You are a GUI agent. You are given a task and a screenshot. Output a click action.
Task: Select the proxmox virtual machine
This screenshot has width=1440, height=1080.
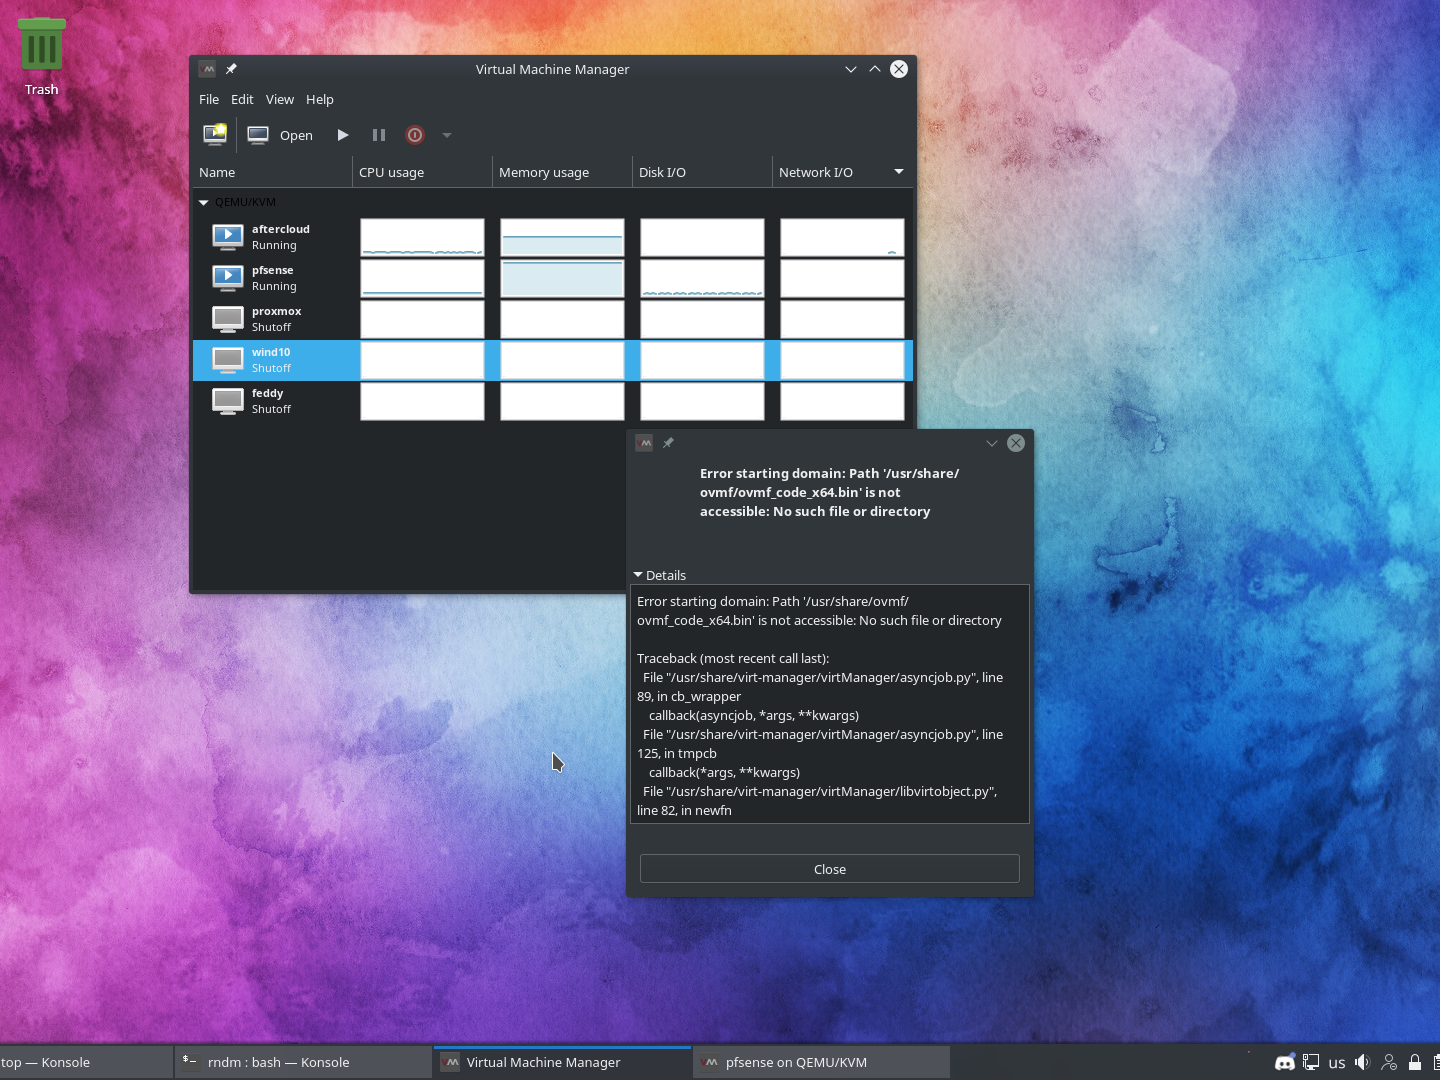click(x=276, y=319)
